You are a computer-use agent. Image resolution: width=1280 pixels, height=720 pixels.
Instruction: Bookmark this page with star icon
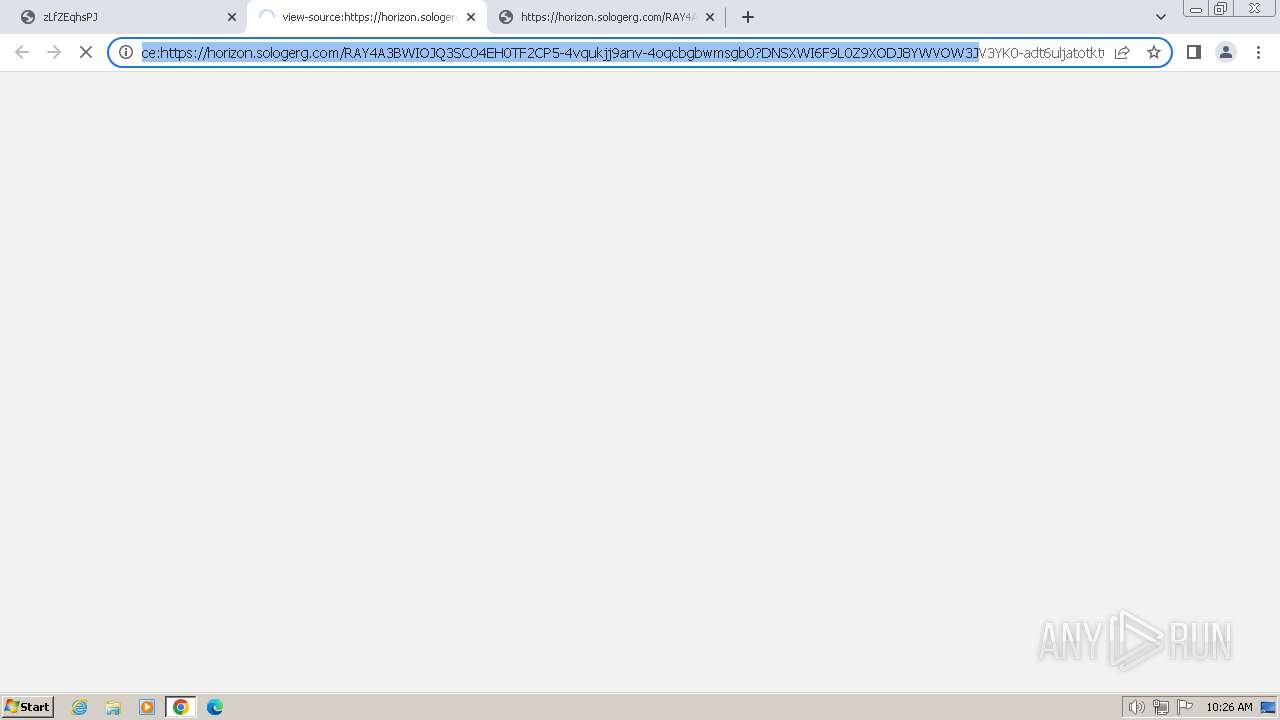pyautogui.click(x=1154, y=52)
